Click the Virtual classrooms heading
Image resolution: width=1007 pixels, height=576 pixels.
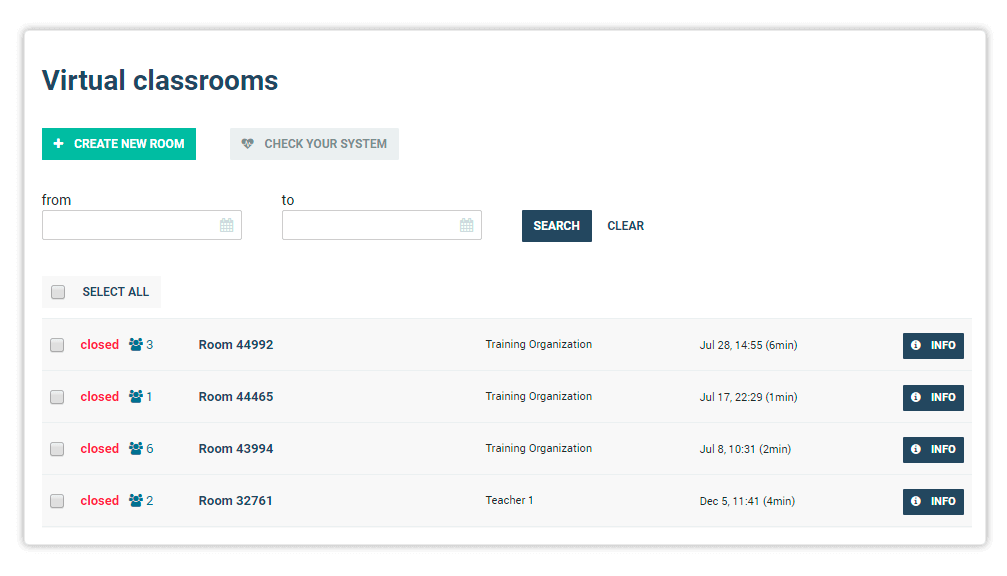pyautogui.click(x=160, y=81)
